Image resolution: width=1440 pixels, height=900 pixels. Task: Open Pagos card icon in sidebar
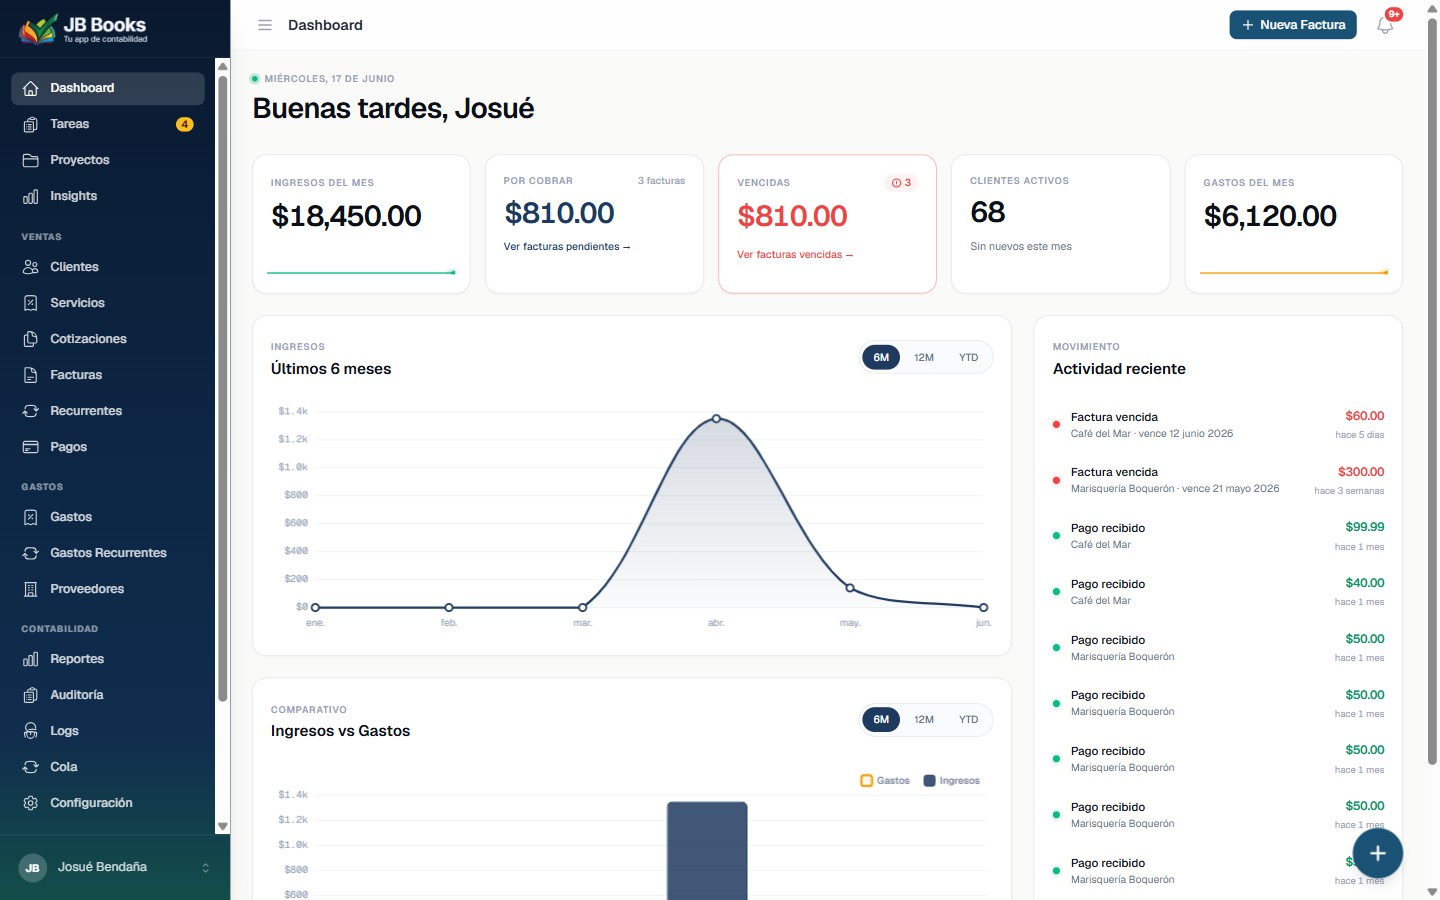pyautogui.click(x=31, y=447)
